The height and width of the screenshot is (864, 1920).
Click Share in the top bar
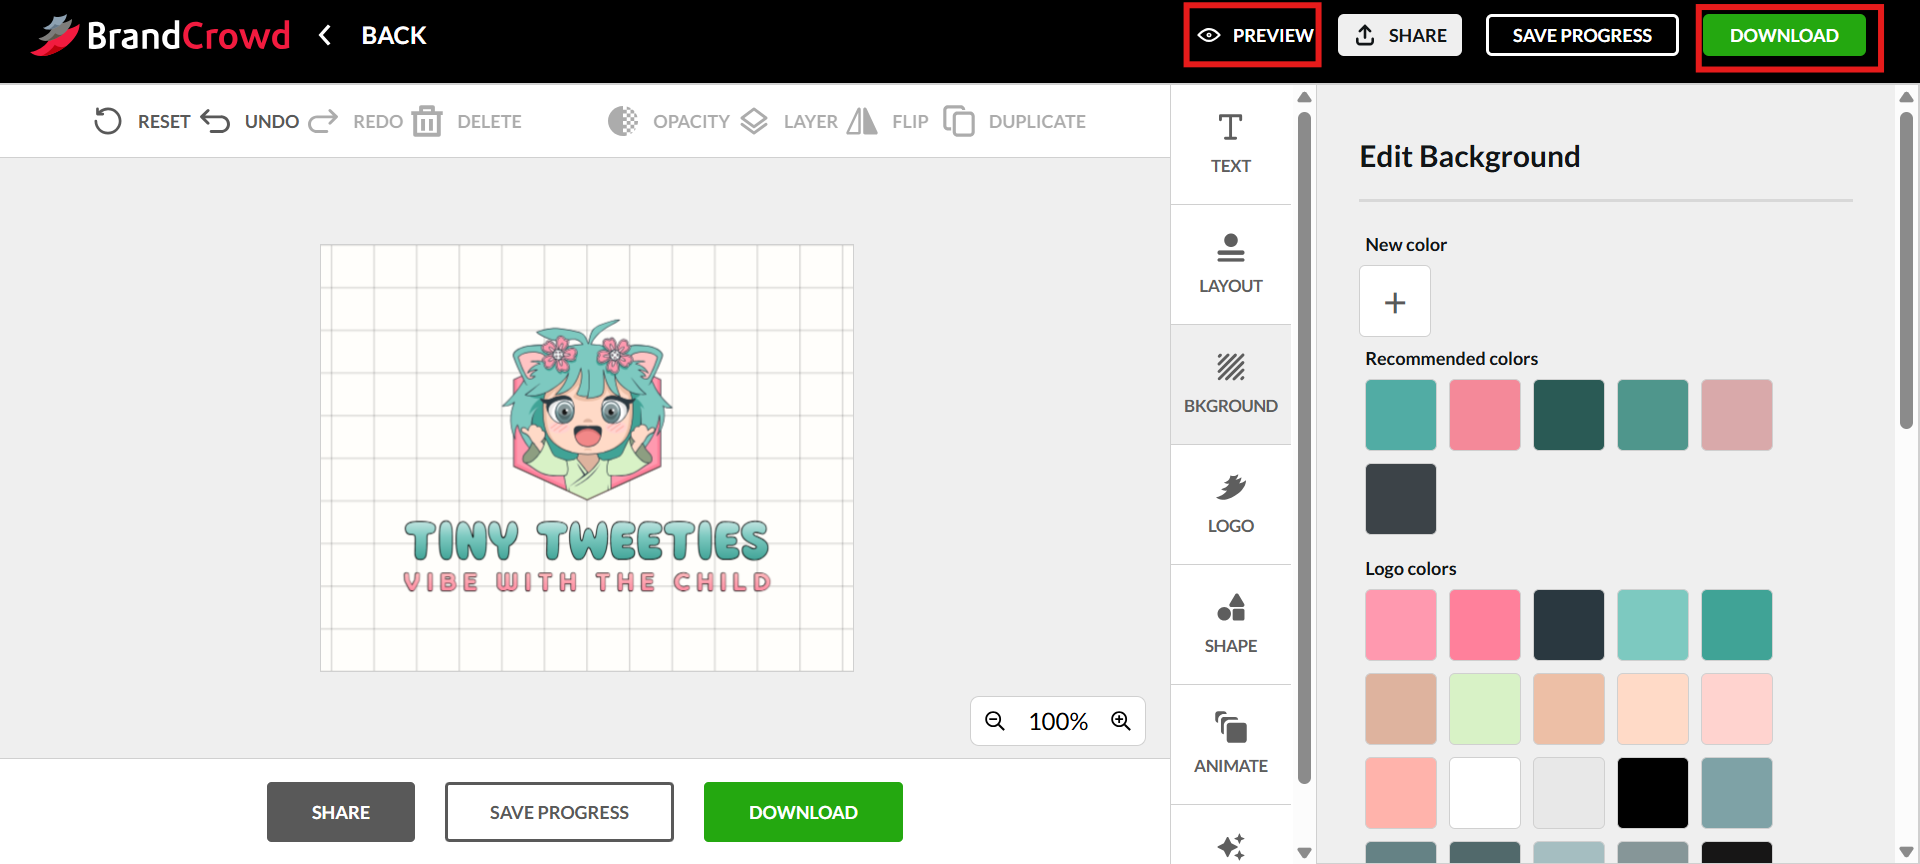1400,35
